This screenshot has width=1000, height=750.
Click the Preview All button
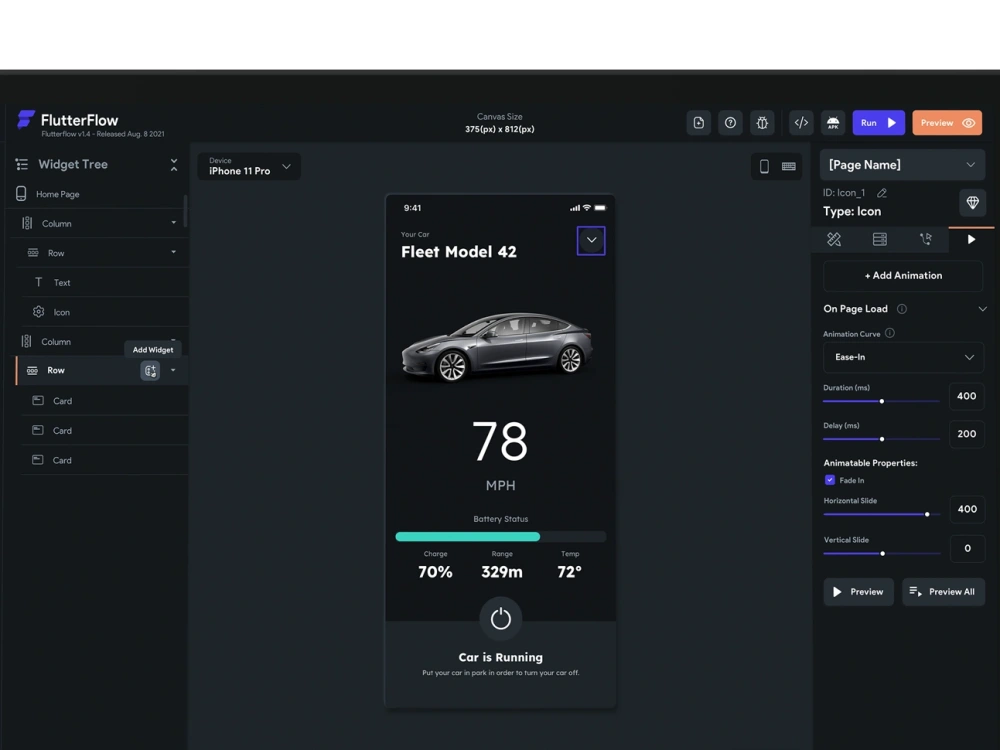943,591
